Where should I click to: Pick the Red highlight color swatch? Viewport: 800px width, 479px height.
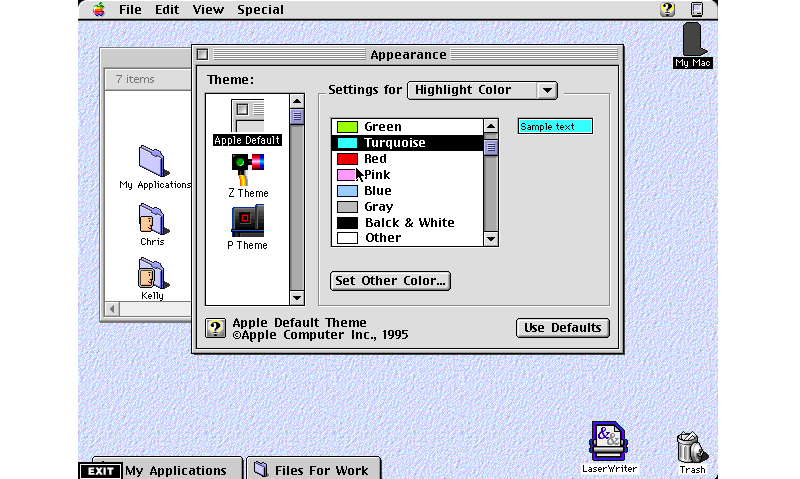tap(347, 159)
